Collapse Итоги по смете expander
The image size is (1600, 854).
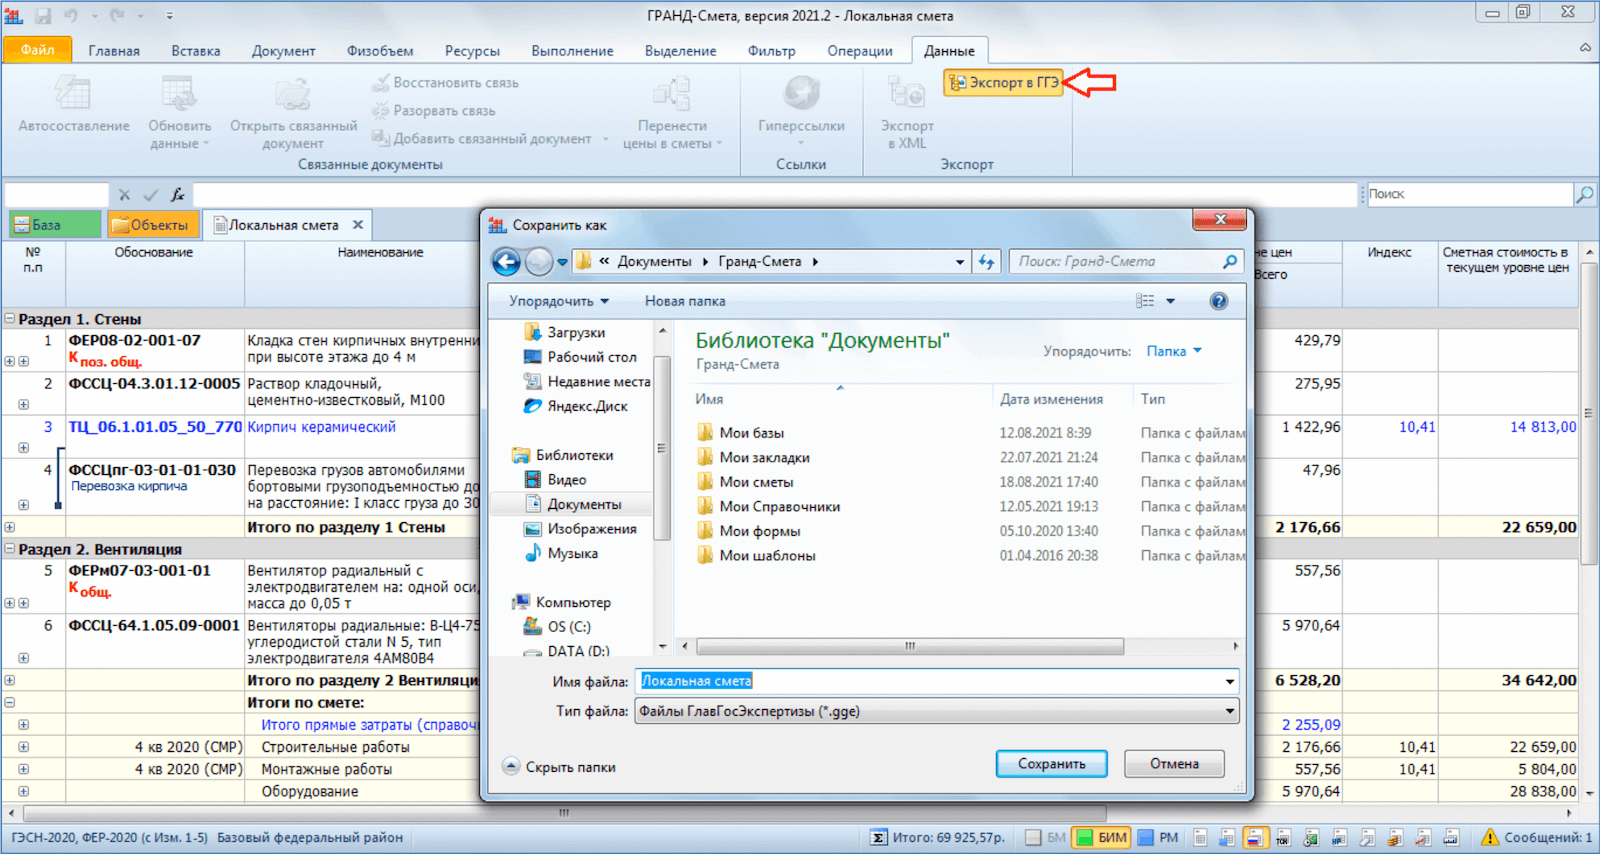10,702
